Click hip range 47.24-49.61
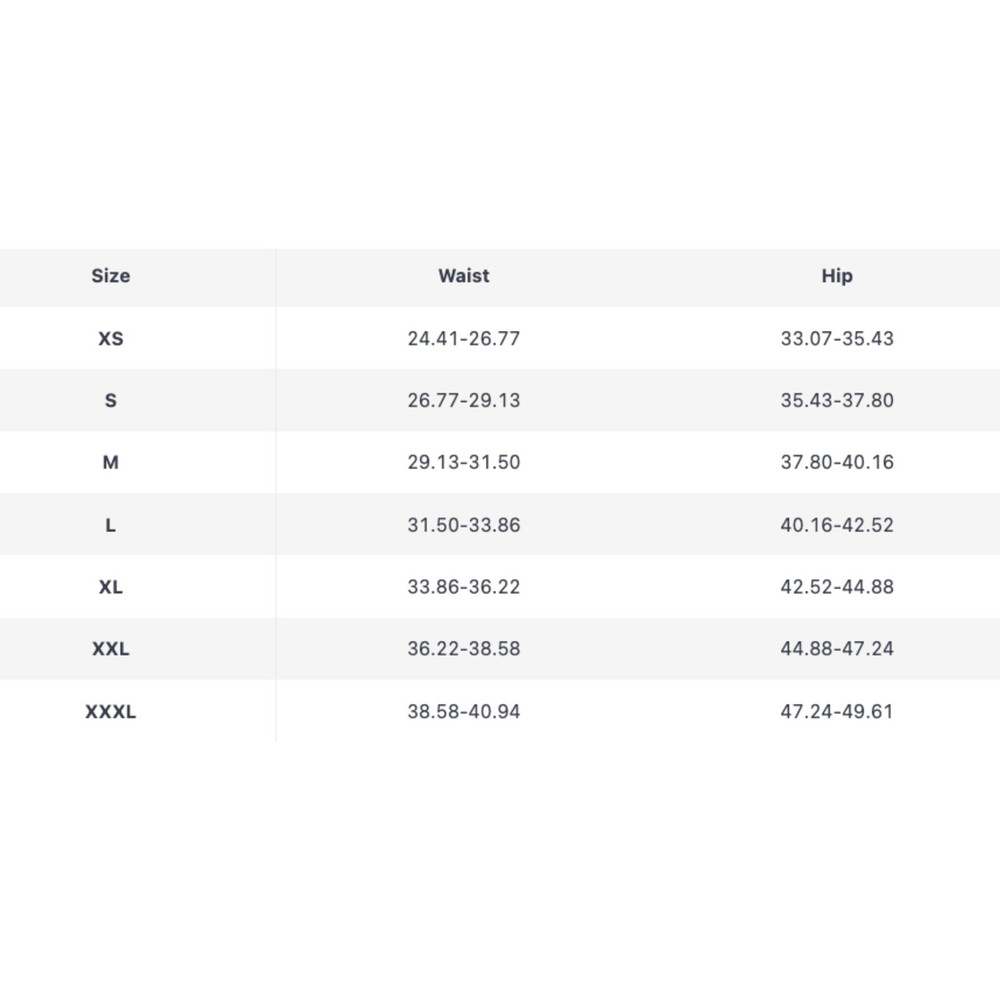Viewport: 1000px width, 1000px height. point(837,712)
